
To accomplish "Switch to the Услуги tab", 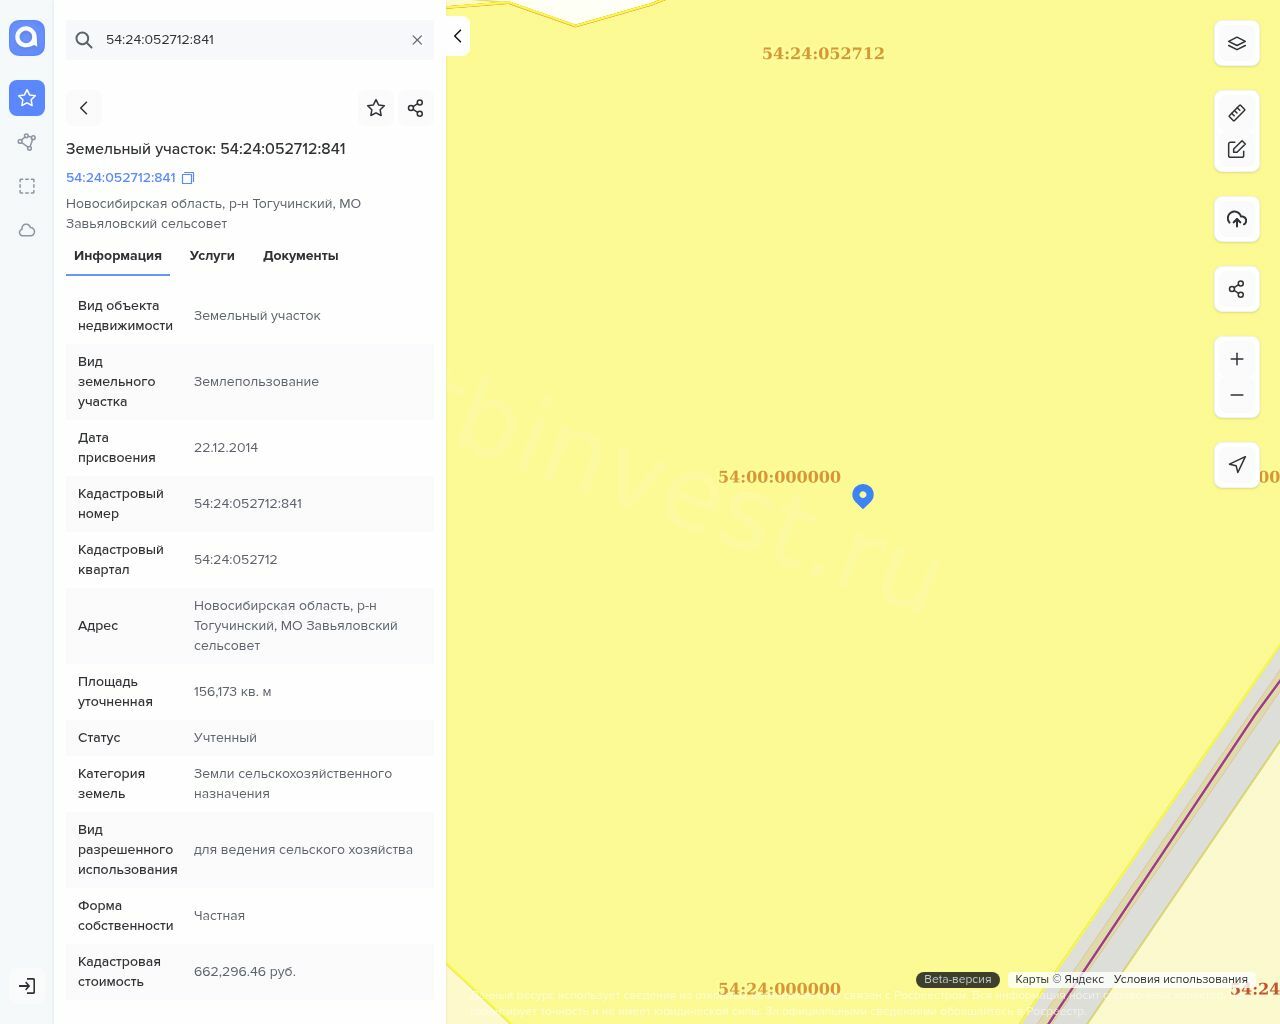I will (212, 256).
